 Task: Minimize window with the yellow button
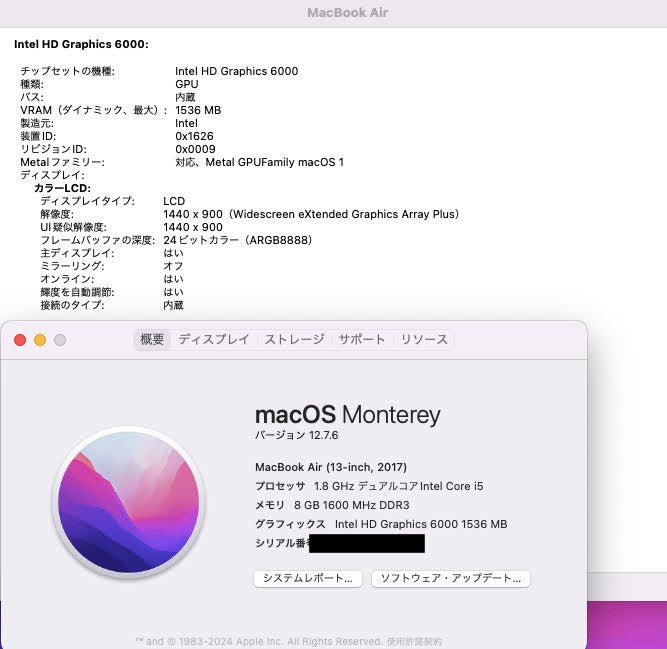40,340
